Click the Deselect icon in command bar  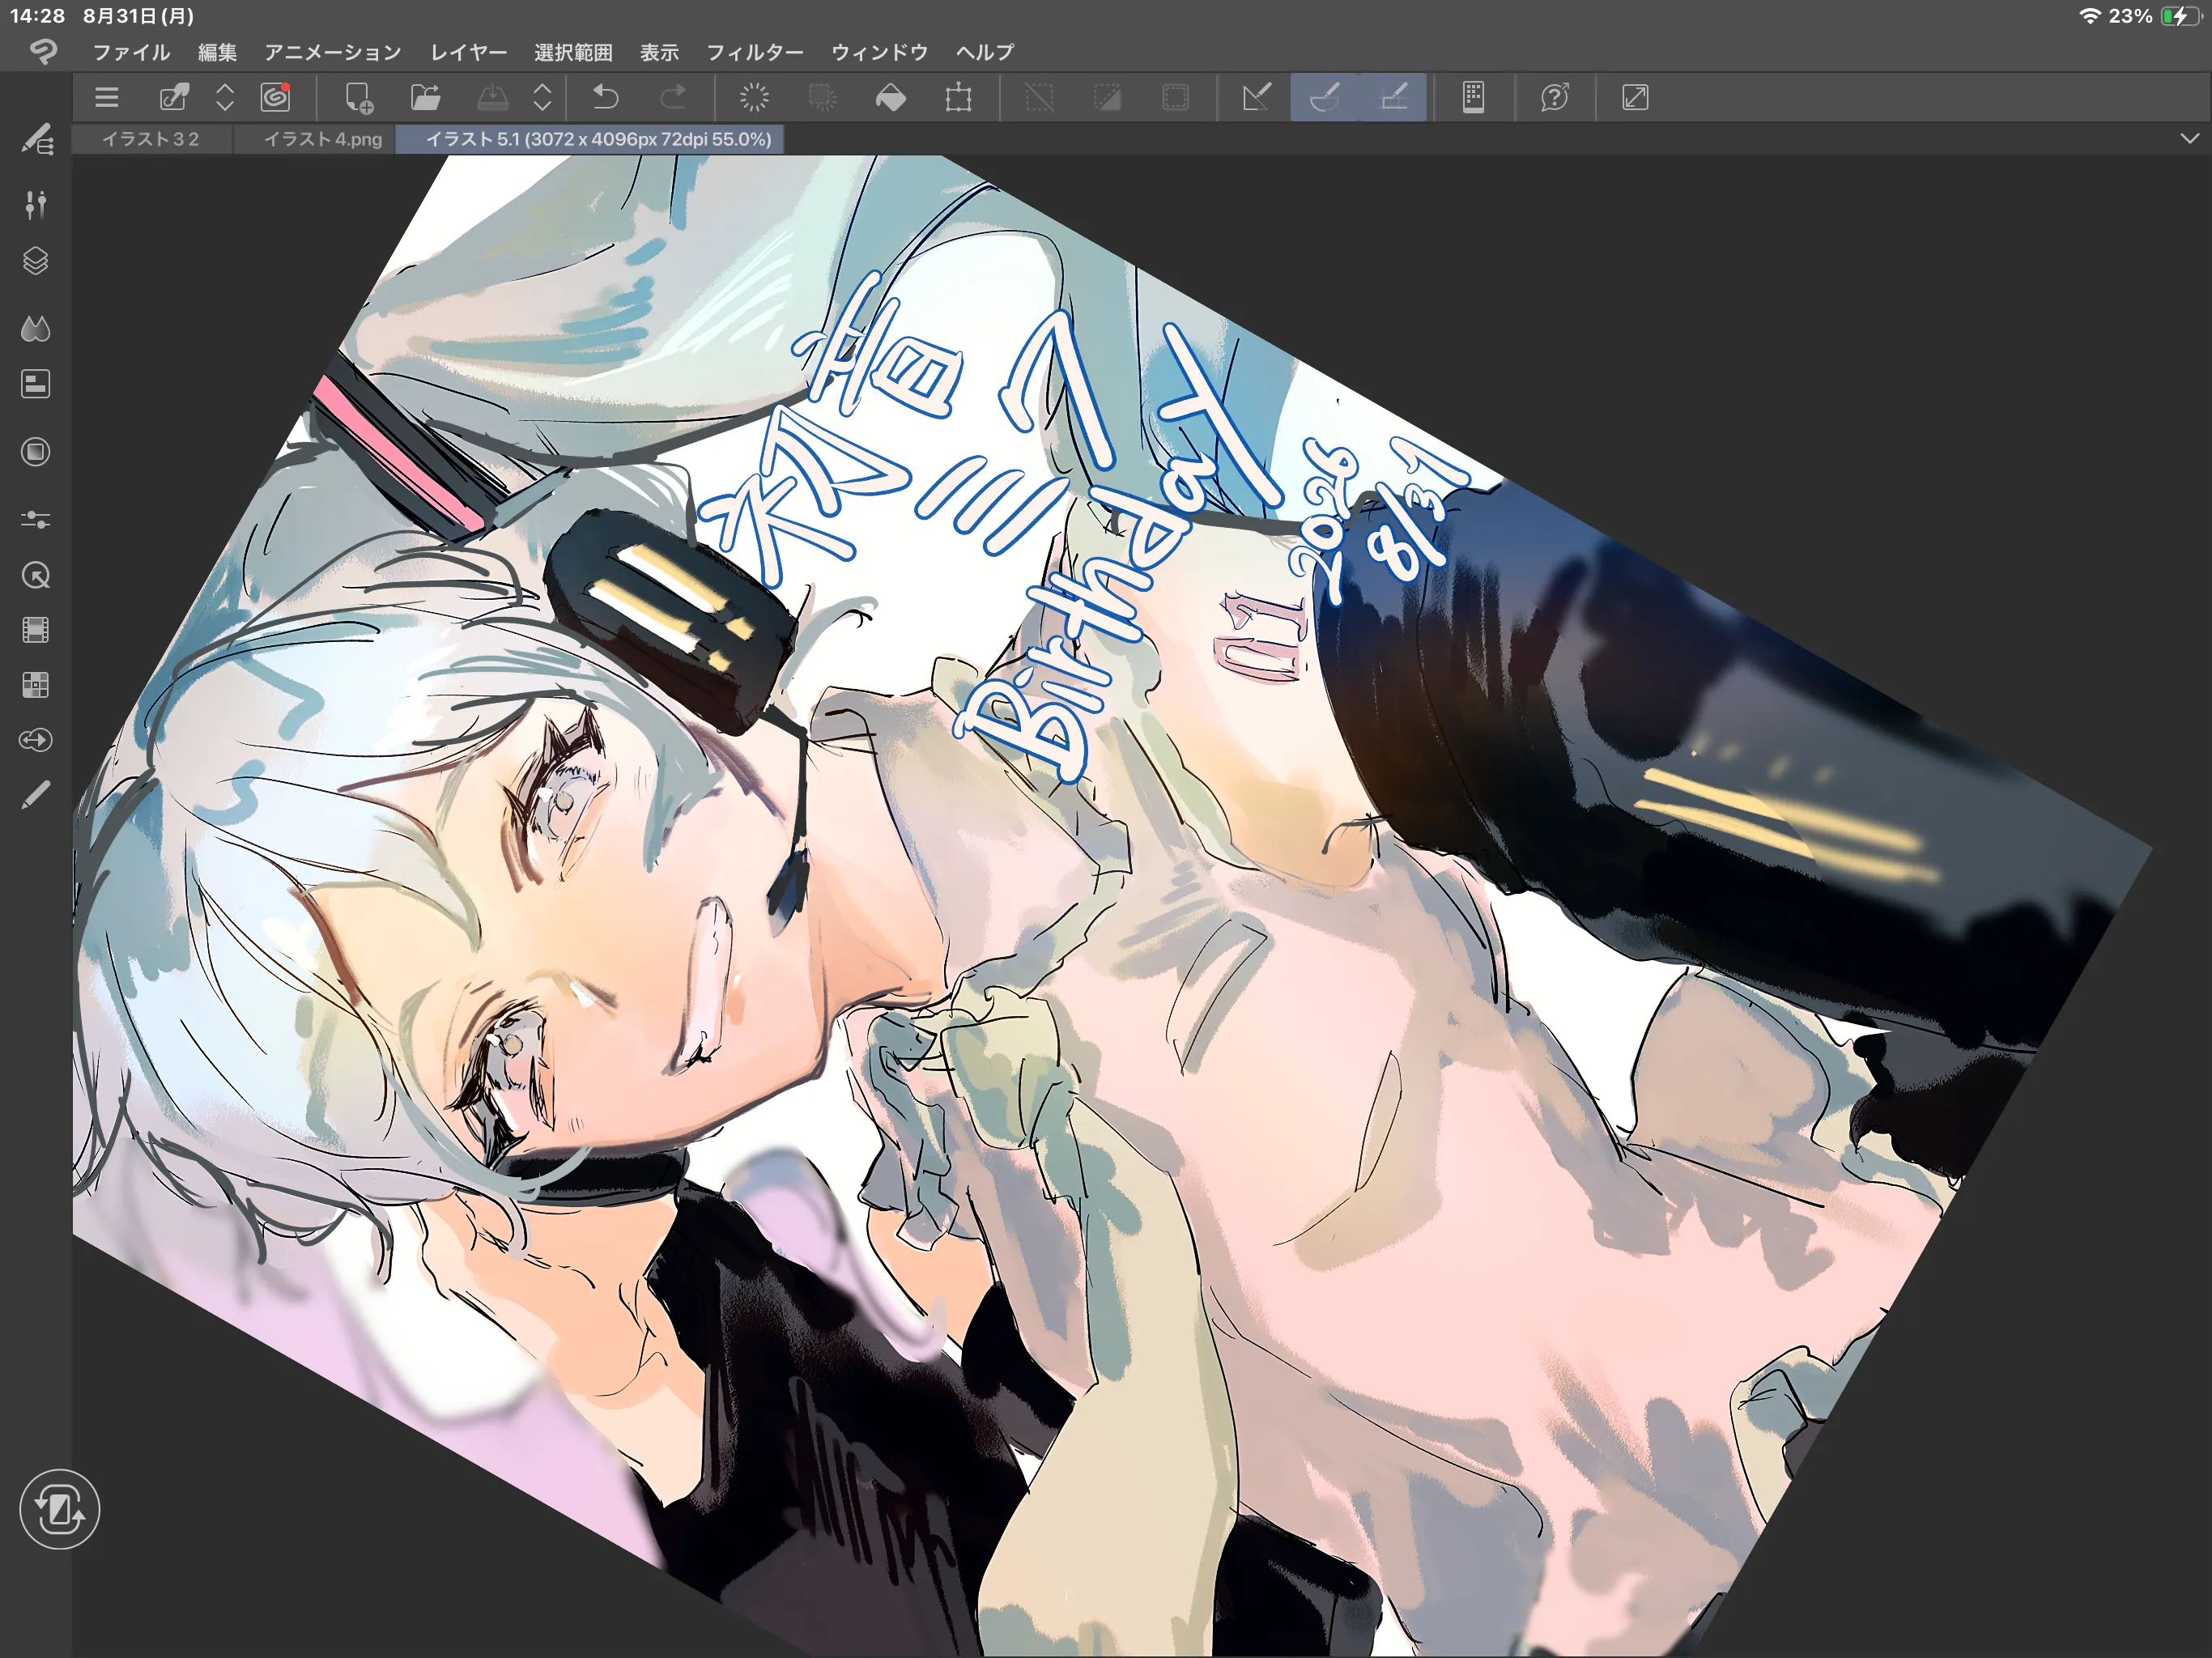[1040, 98]
